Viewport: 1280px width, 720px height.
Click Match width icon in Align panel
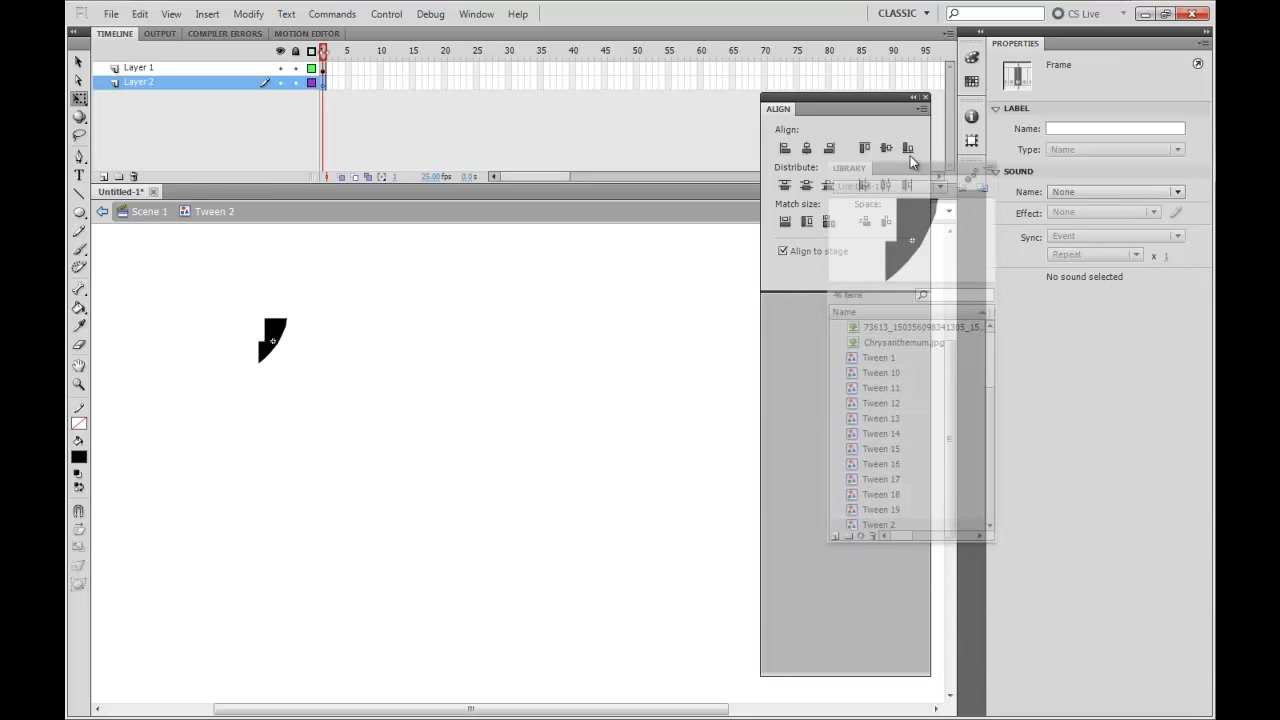point(785,222)
